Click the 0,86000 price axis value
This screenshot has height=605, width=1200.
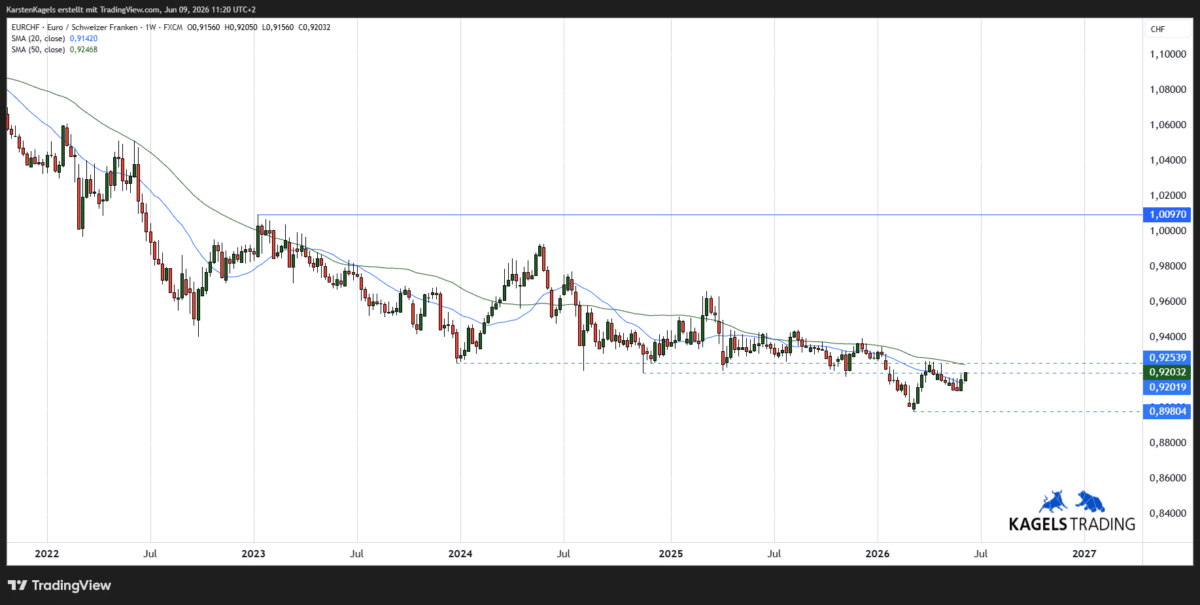point(1169,478)
